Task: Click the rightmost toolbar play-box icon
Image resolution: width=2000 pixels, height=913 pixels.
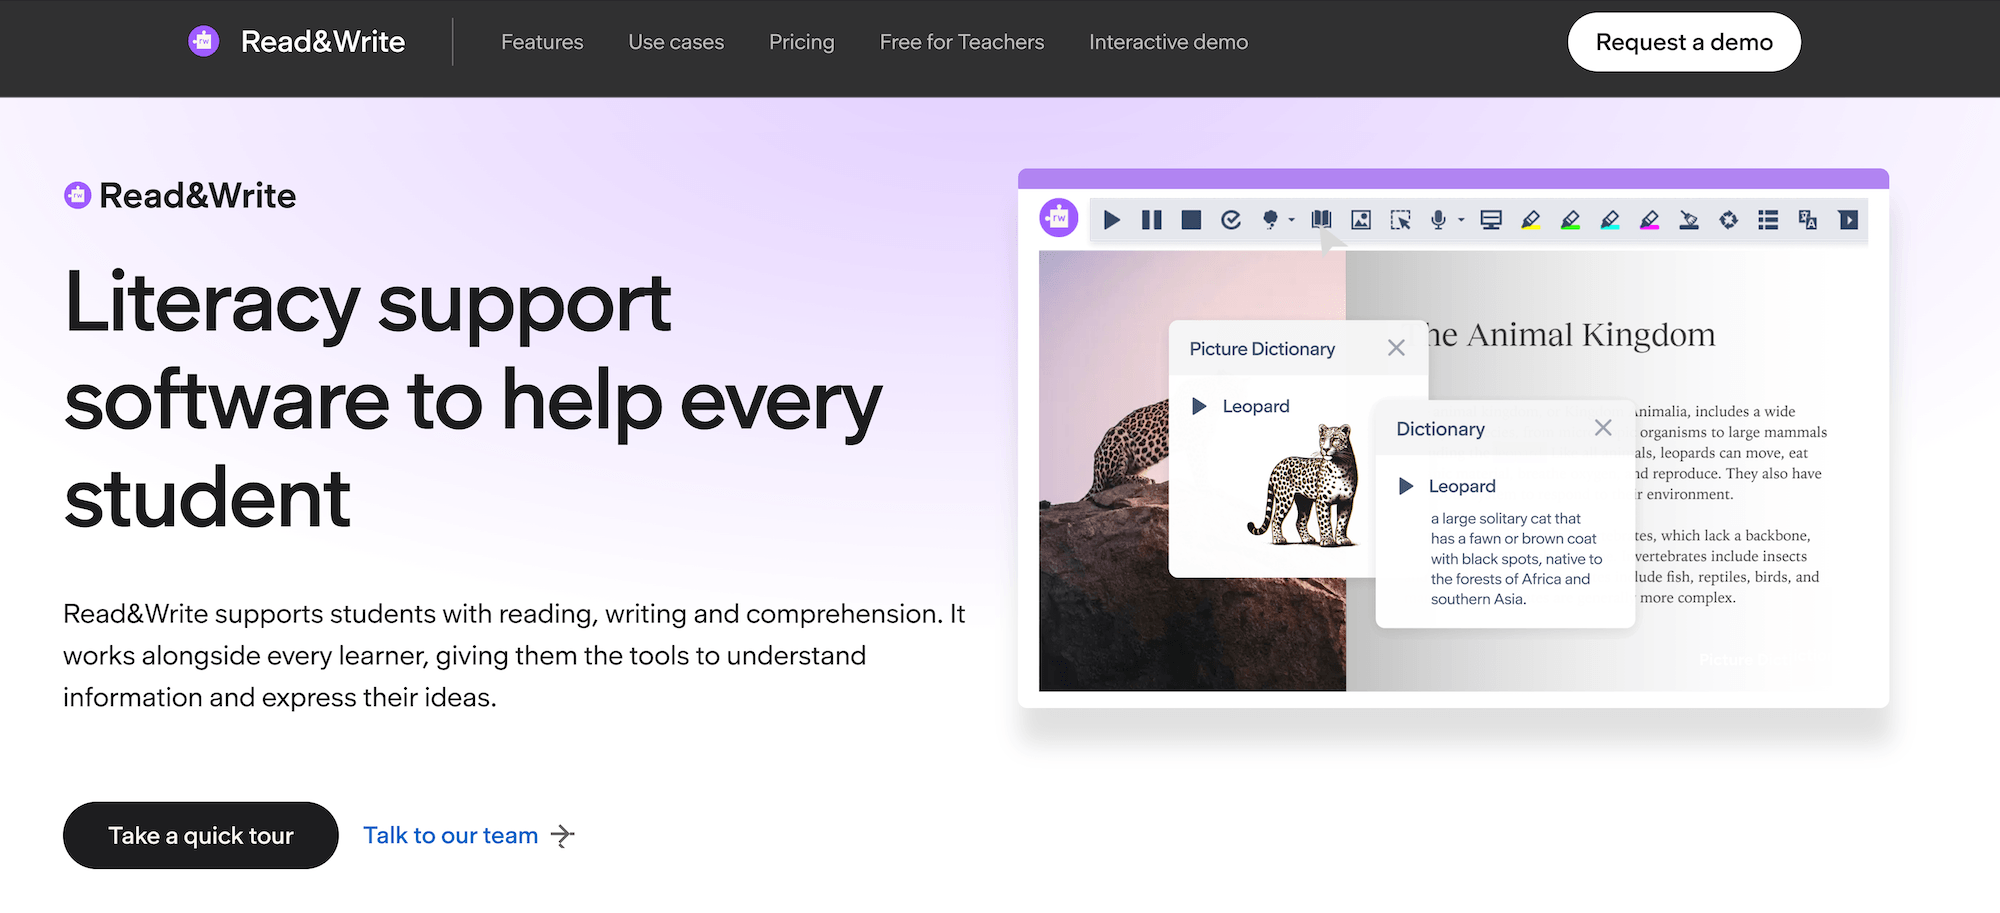Action: 1848,220
